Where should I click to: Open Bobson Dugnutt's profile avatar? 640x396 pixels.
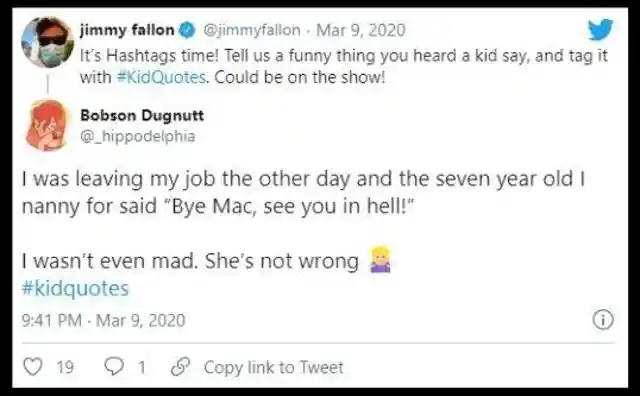[x=47, y=125]
